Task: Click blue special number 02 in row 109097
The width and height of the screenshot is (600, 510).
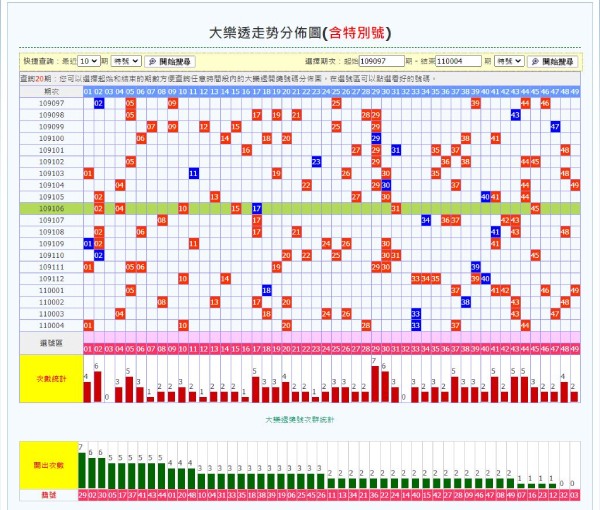Action: pyautogui.click(x=98, y=103)
